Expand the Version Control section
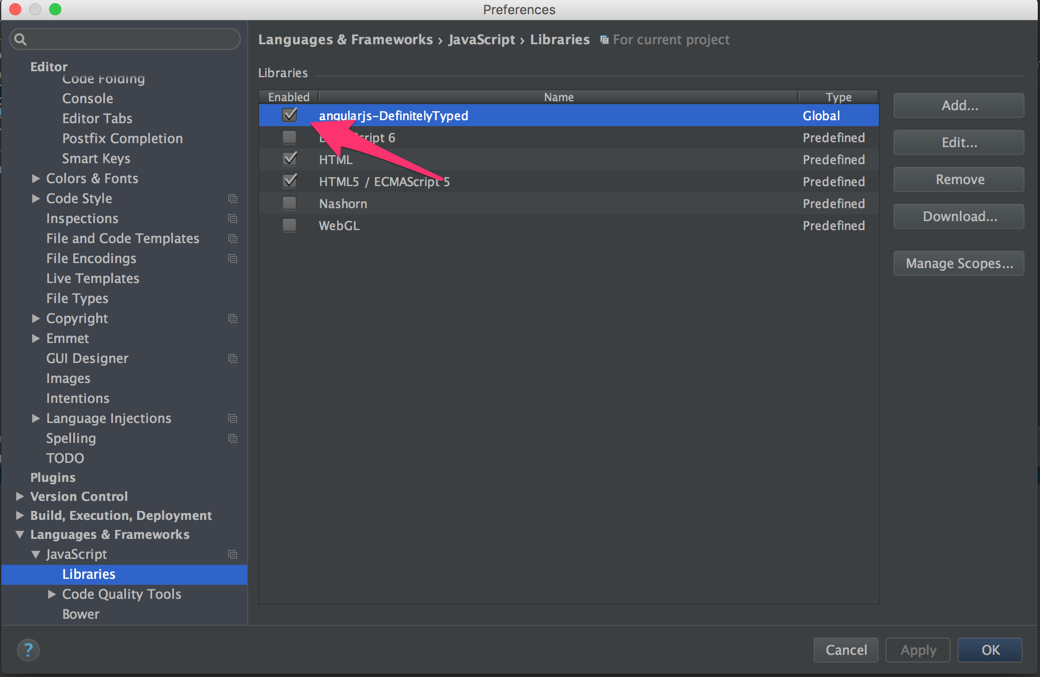Image resolution: width=1040 pixels, height=677 pixels. [x=20, y=496]
